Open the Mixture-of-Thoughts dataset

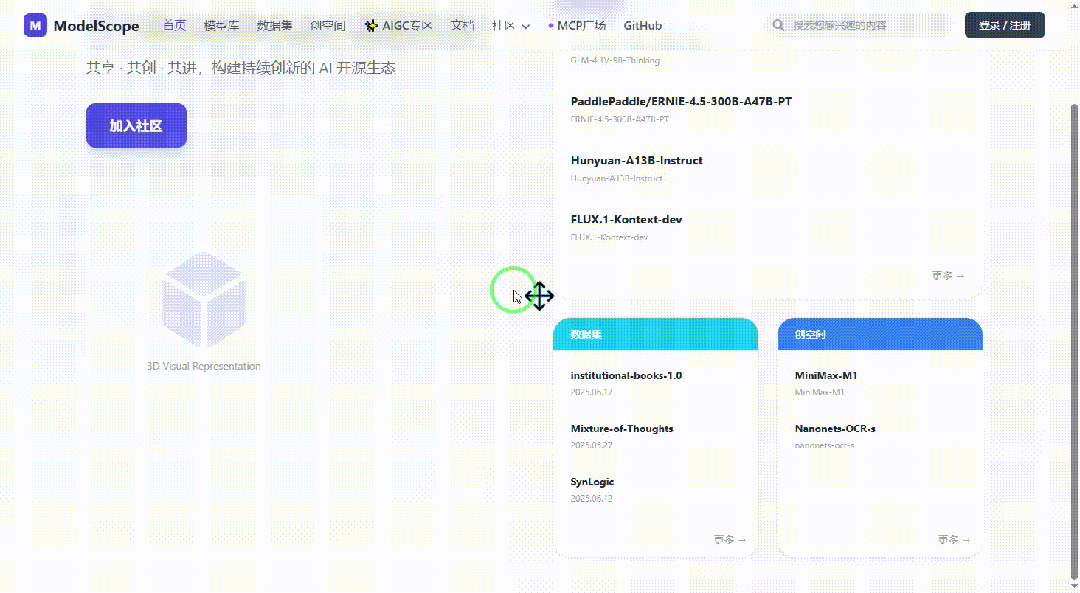(622, 428)
